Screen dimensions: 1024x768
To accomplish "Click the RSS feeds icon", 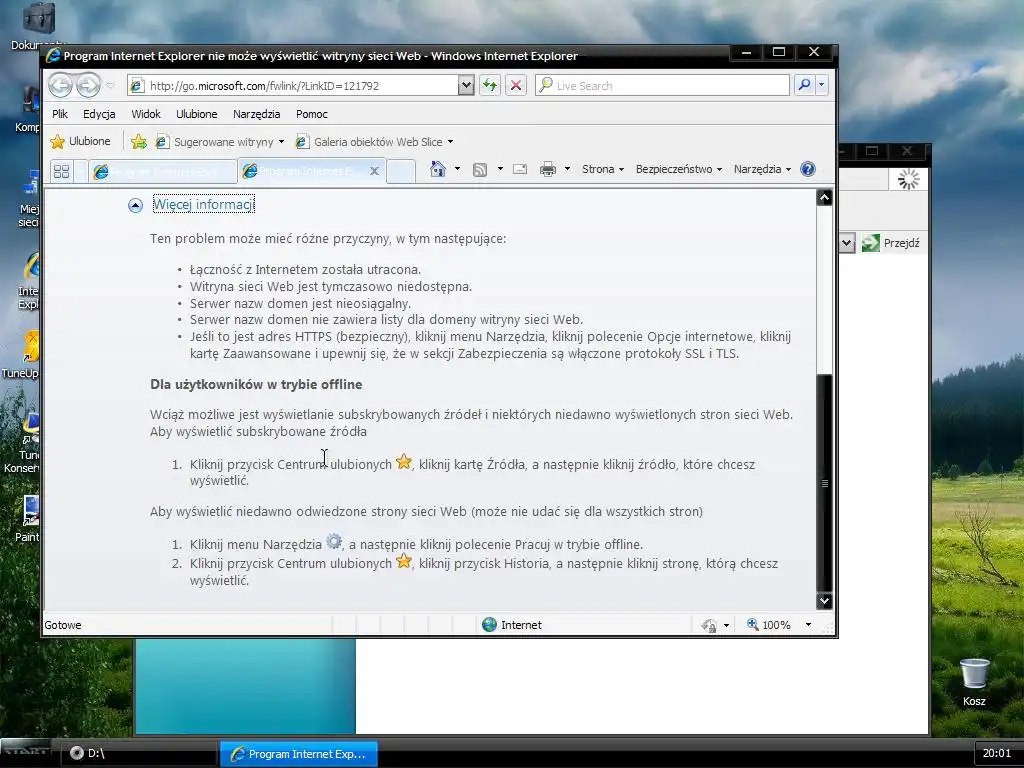I will coord(480,170).
